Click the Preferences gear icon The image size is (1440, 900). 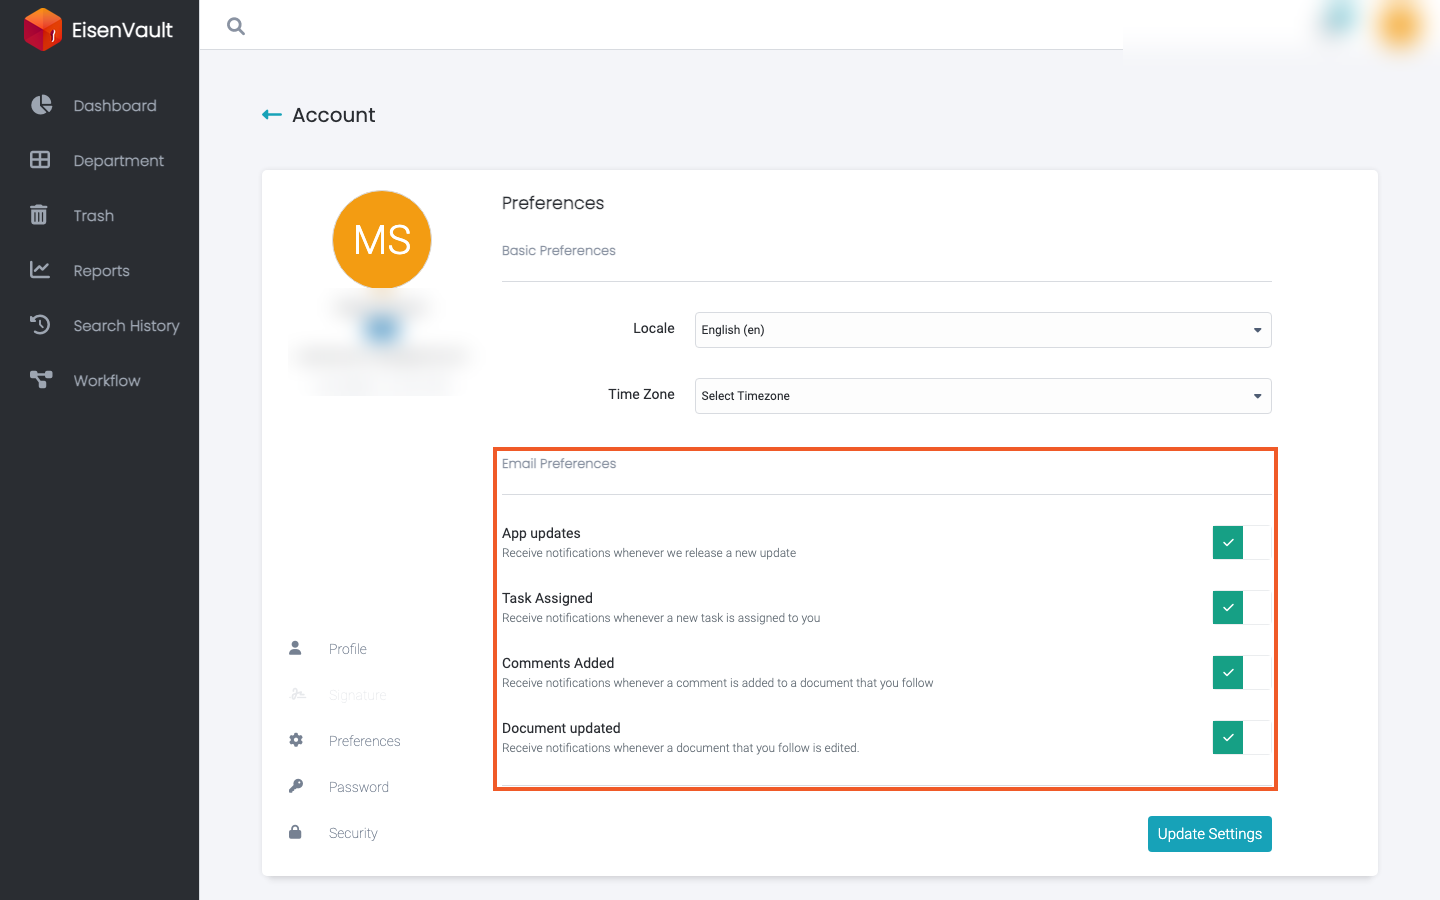click(x=296, y=740)
